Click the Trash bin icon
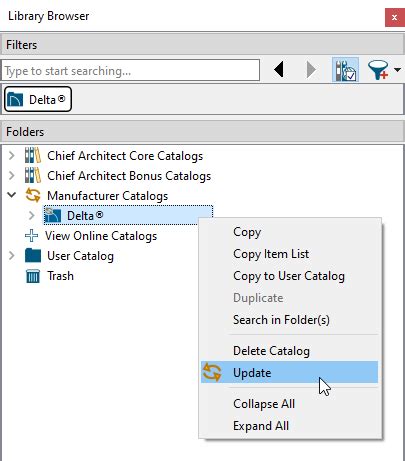 tap(33, 276)
